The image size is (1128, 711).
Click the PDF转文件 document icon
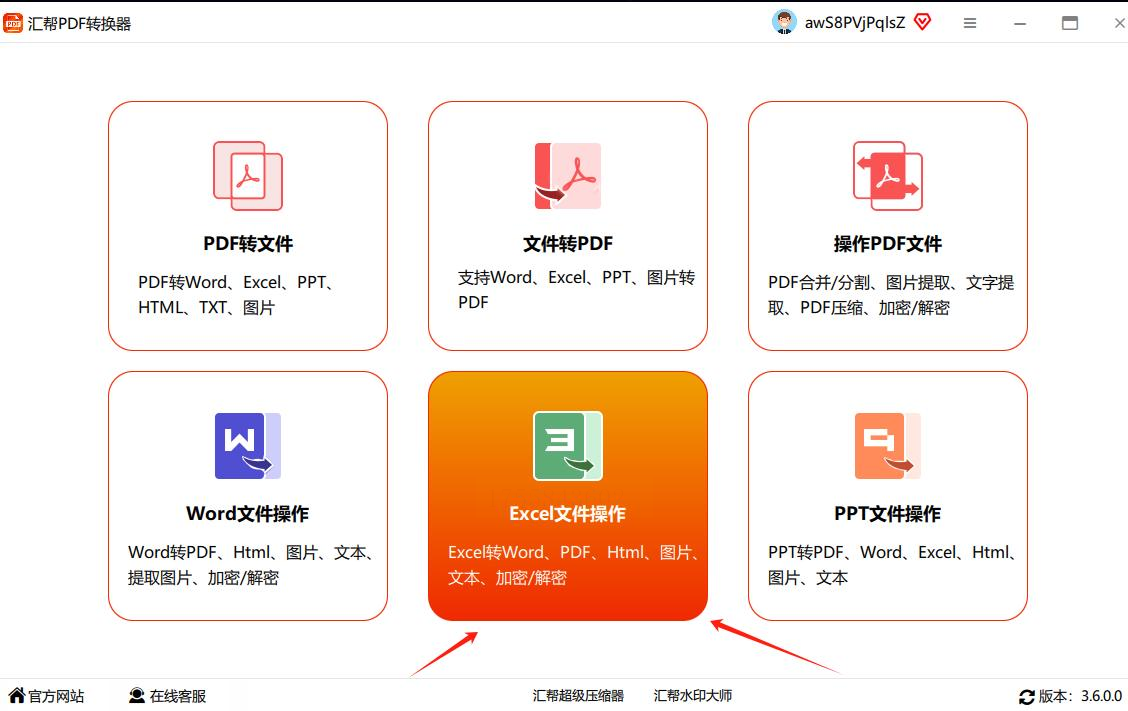coord(247,176)
